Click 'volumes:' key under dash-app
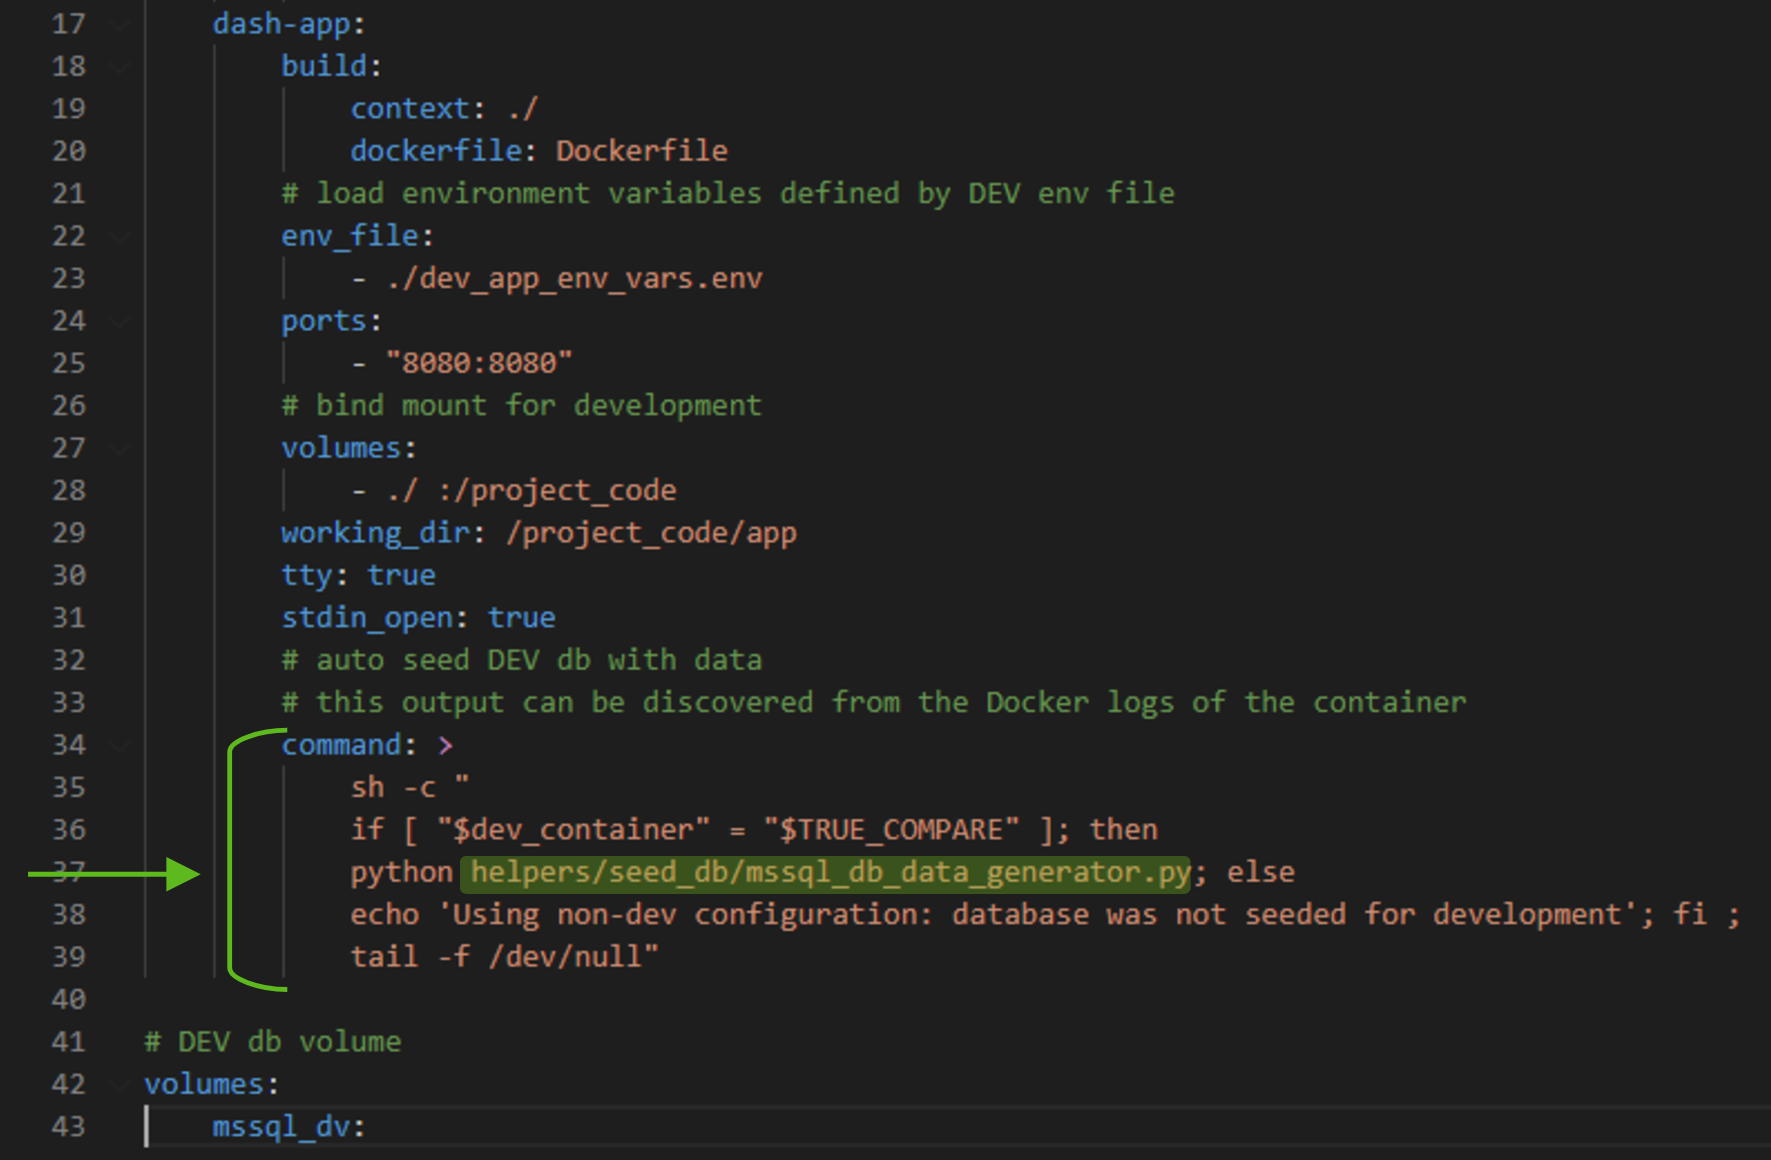The height and width of the screenshot is (1160, 1771). pos(348,448)
